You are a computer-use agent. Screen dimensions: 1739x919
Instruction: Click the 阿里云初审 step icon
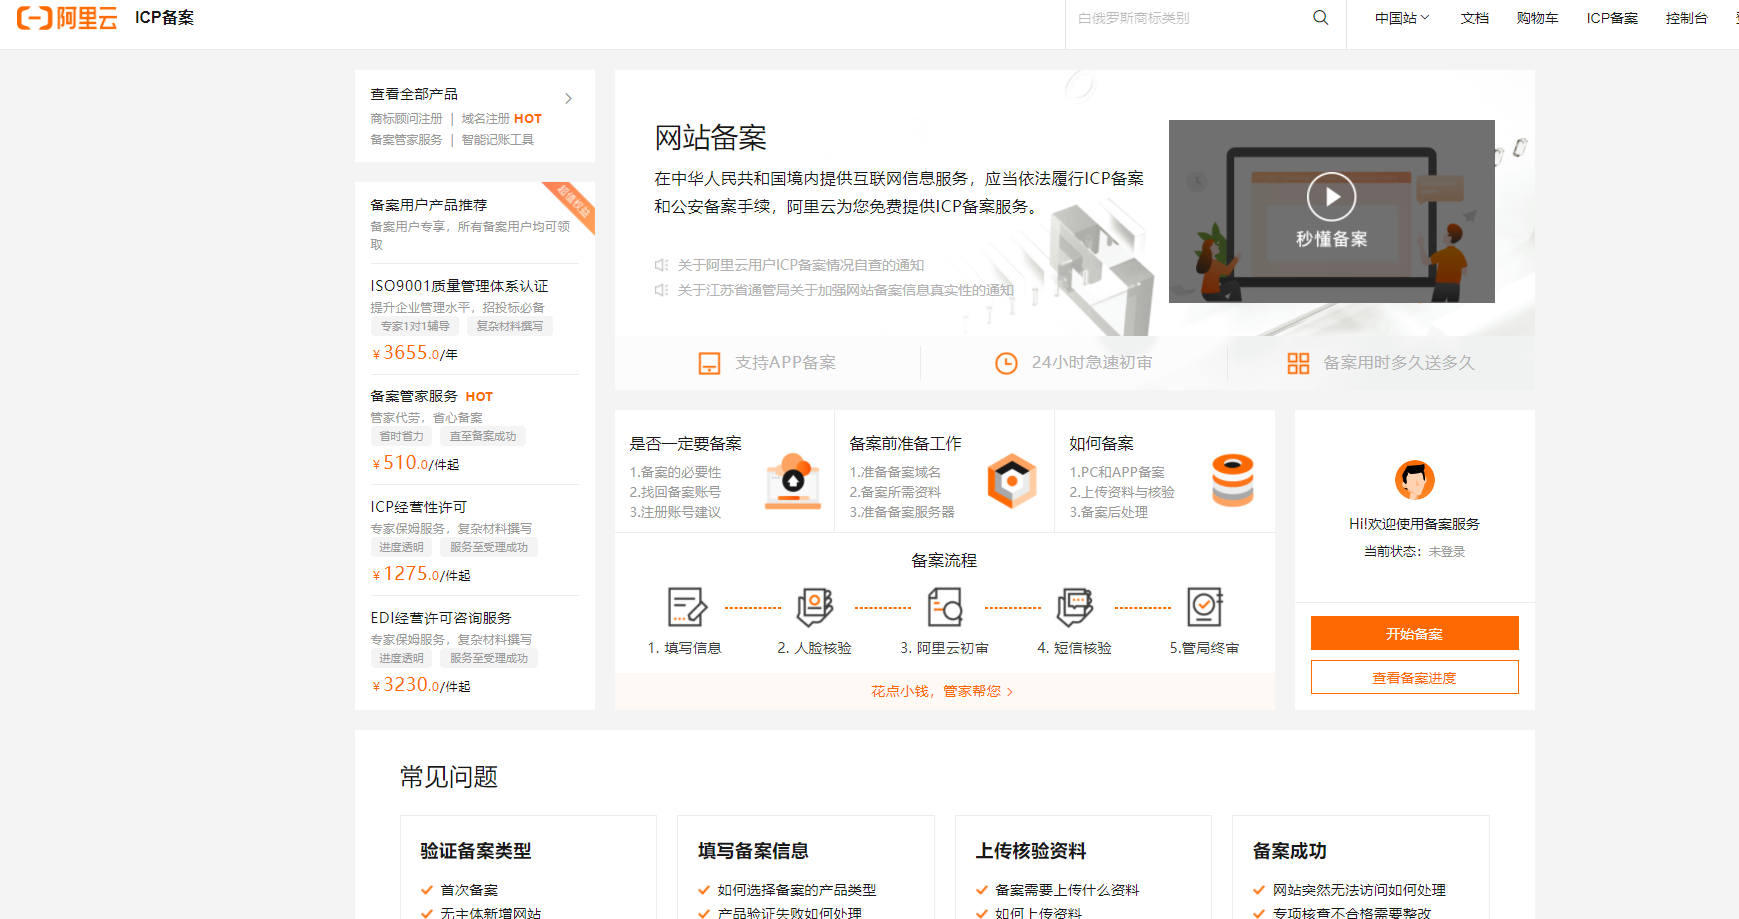point(945,607)
